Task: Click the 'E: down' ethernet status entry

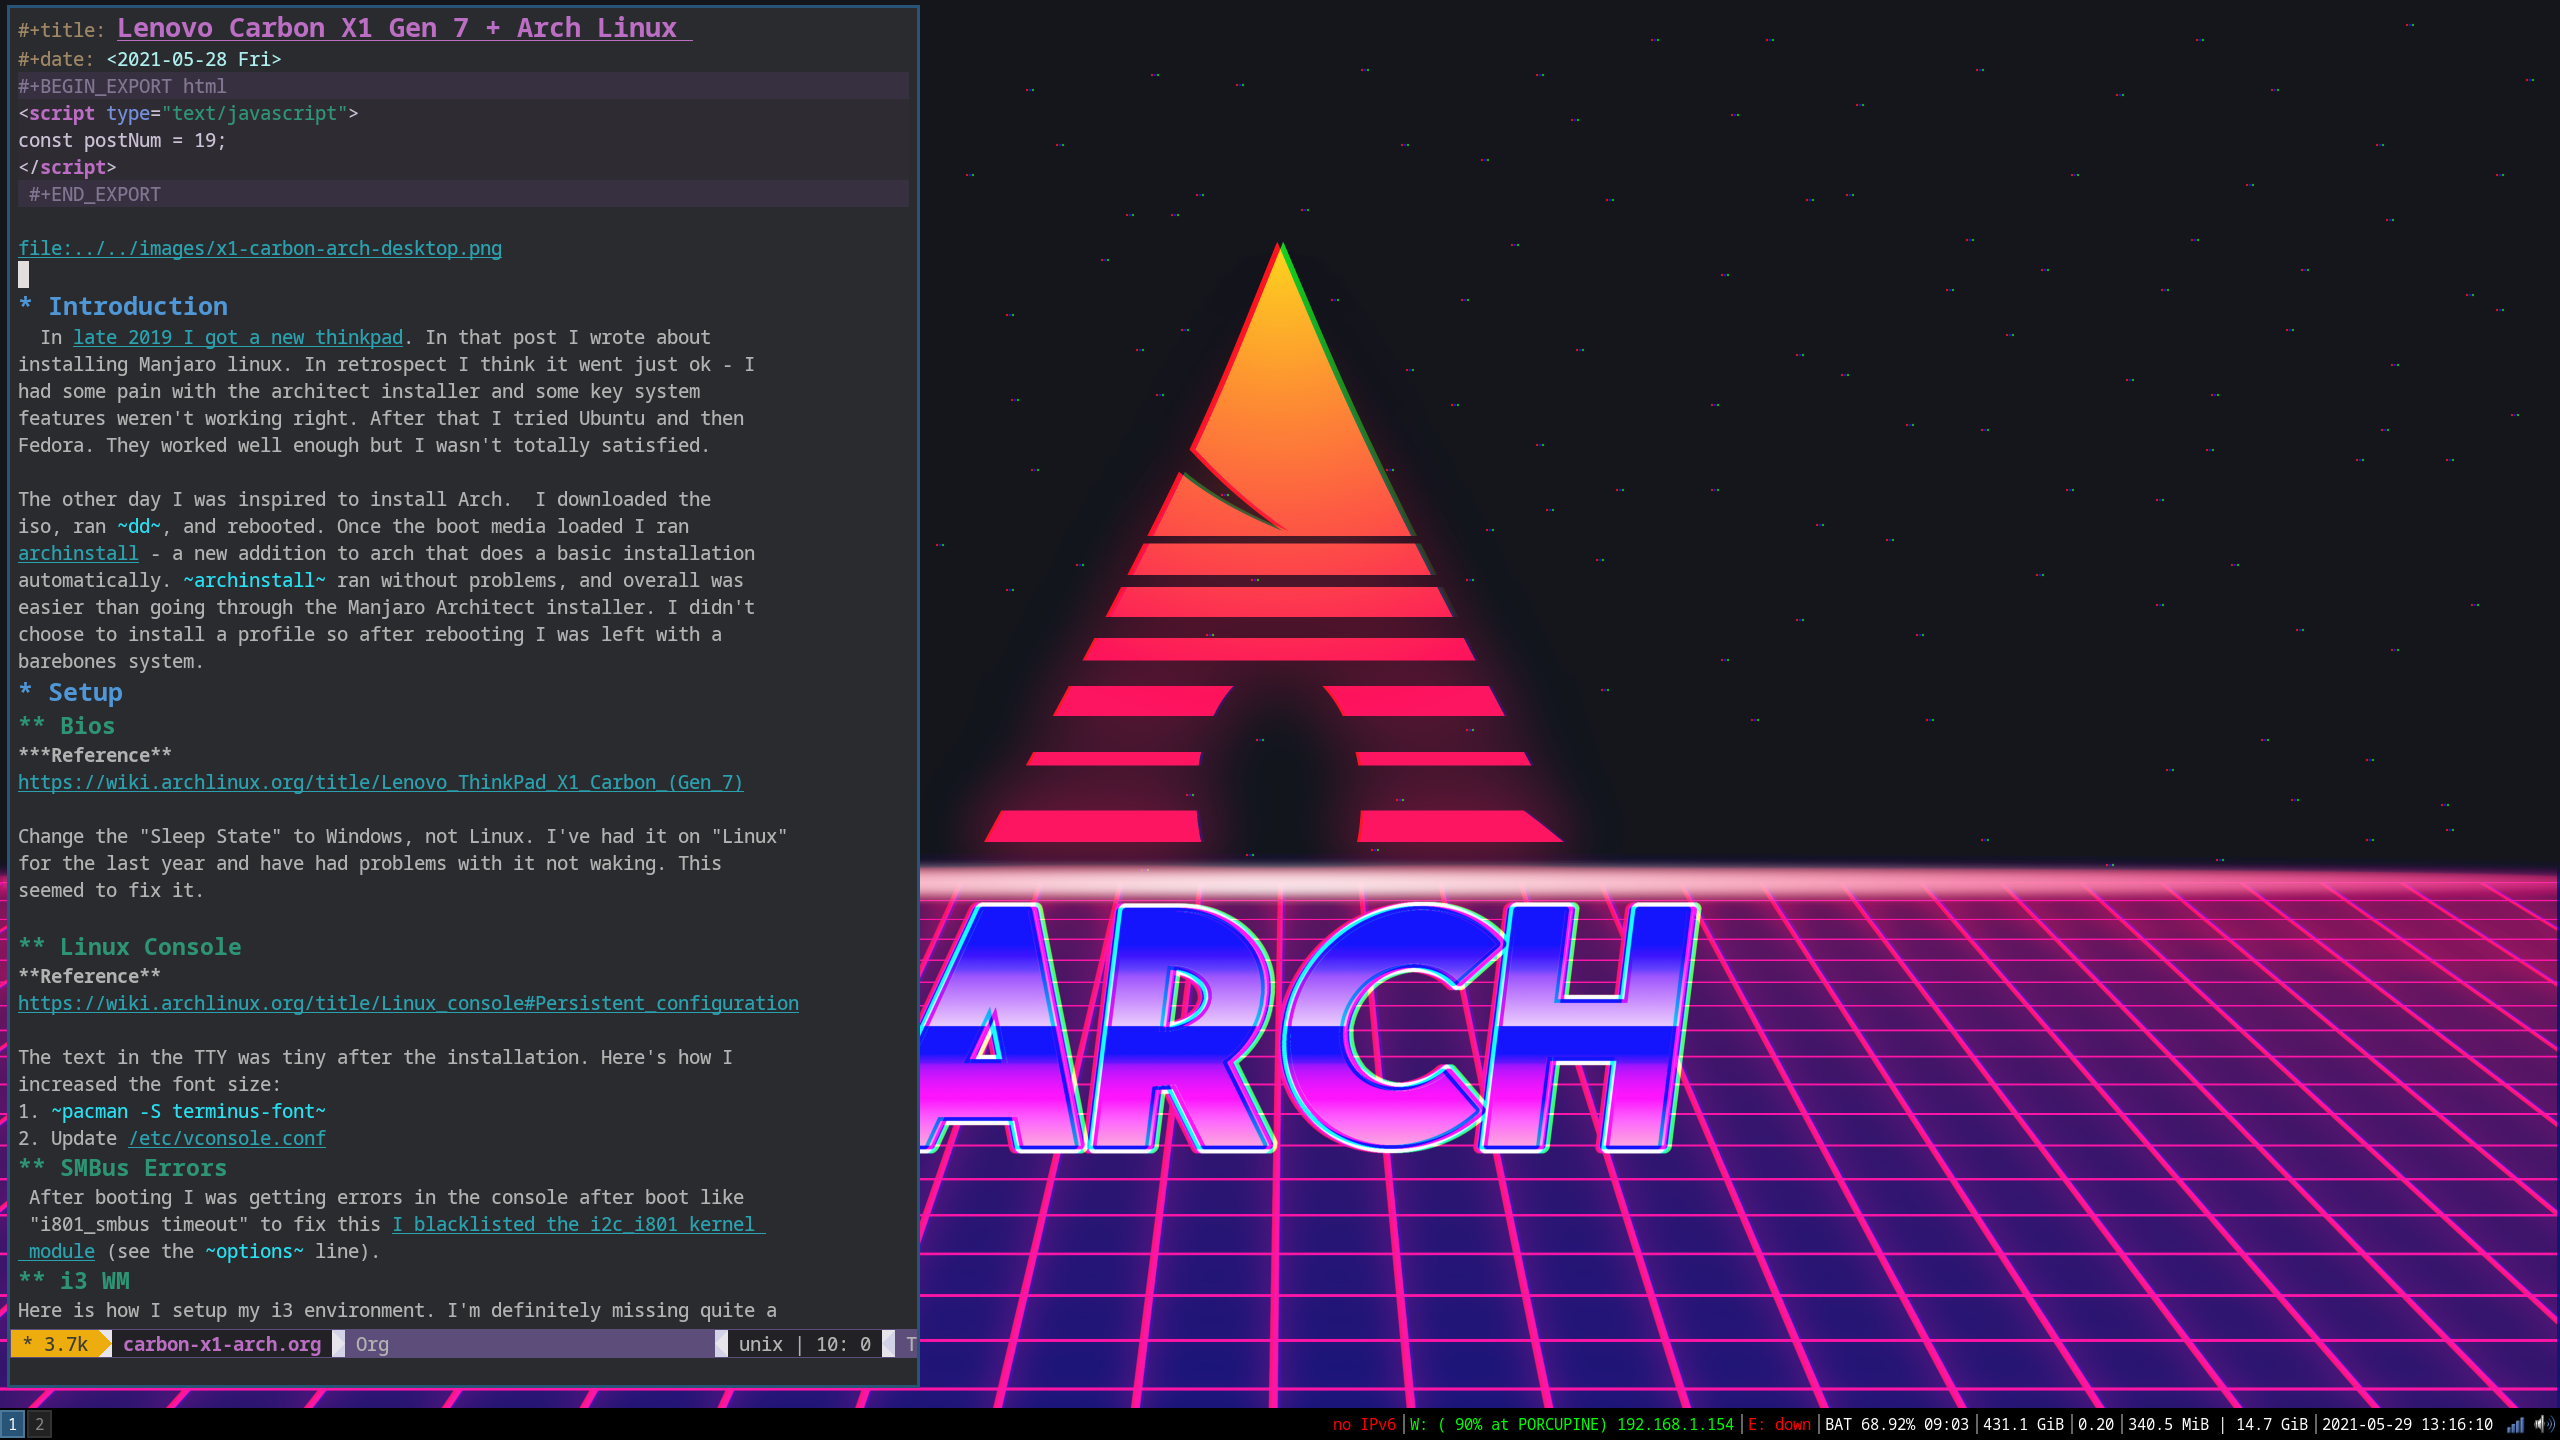Action: (1779, 1424)
